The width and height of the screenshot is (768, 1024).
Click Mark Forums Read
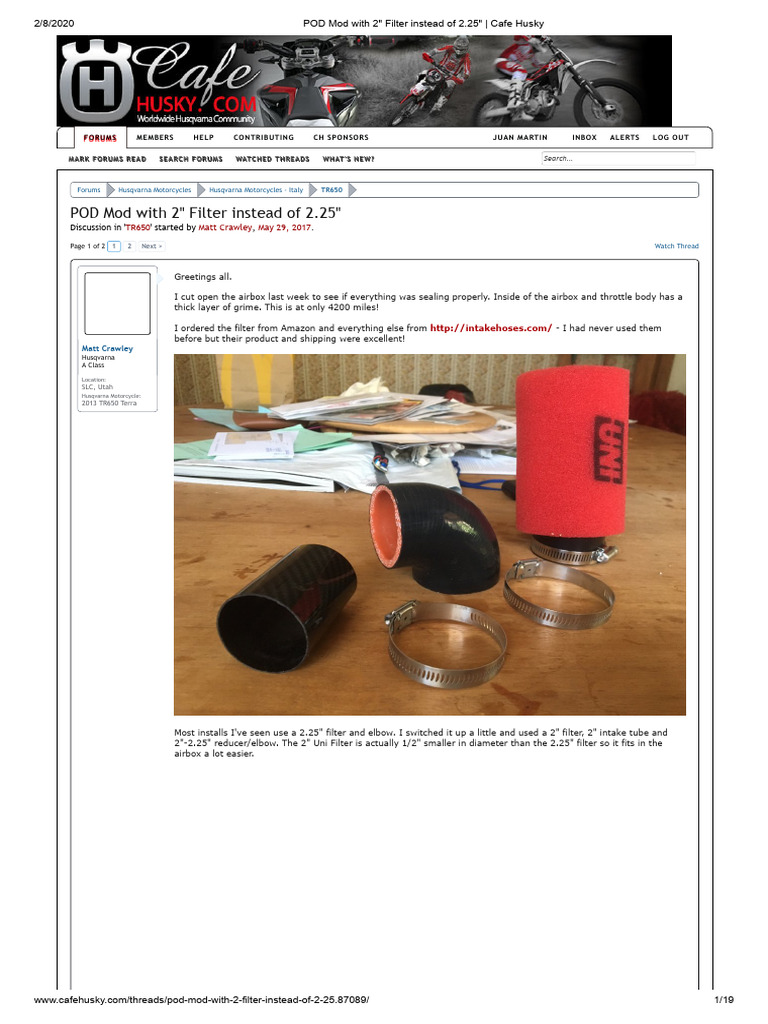(107, 159)
